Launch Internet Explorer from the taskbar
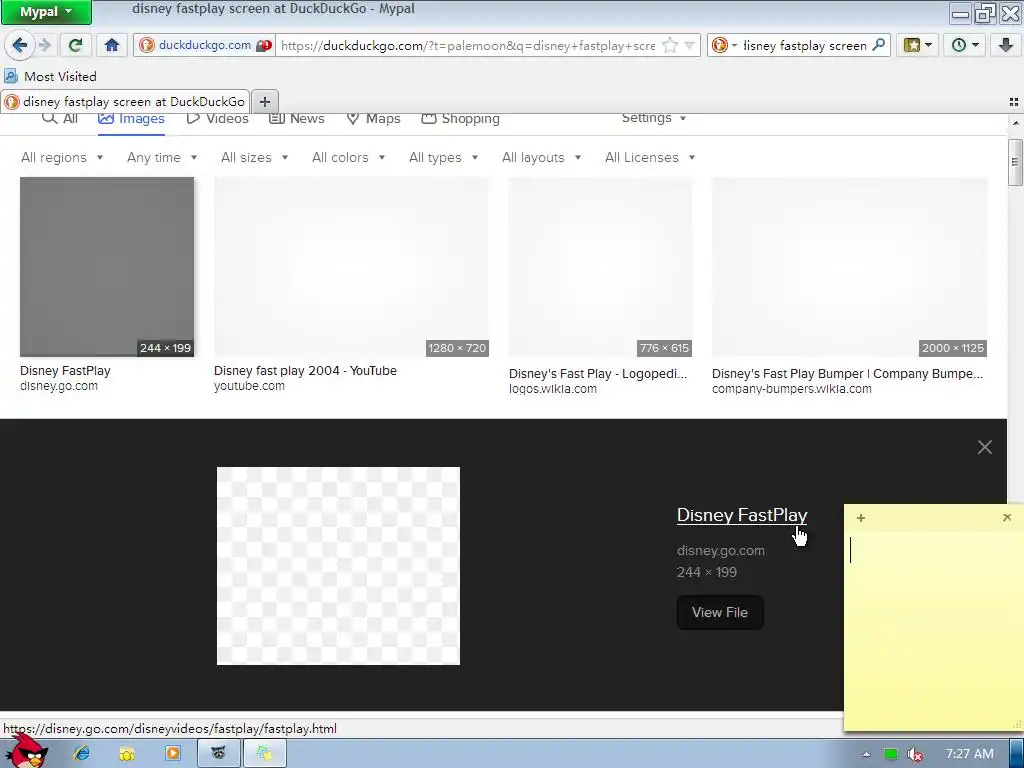The width and height of the screenshot is (1024, 768). (82, 754)
